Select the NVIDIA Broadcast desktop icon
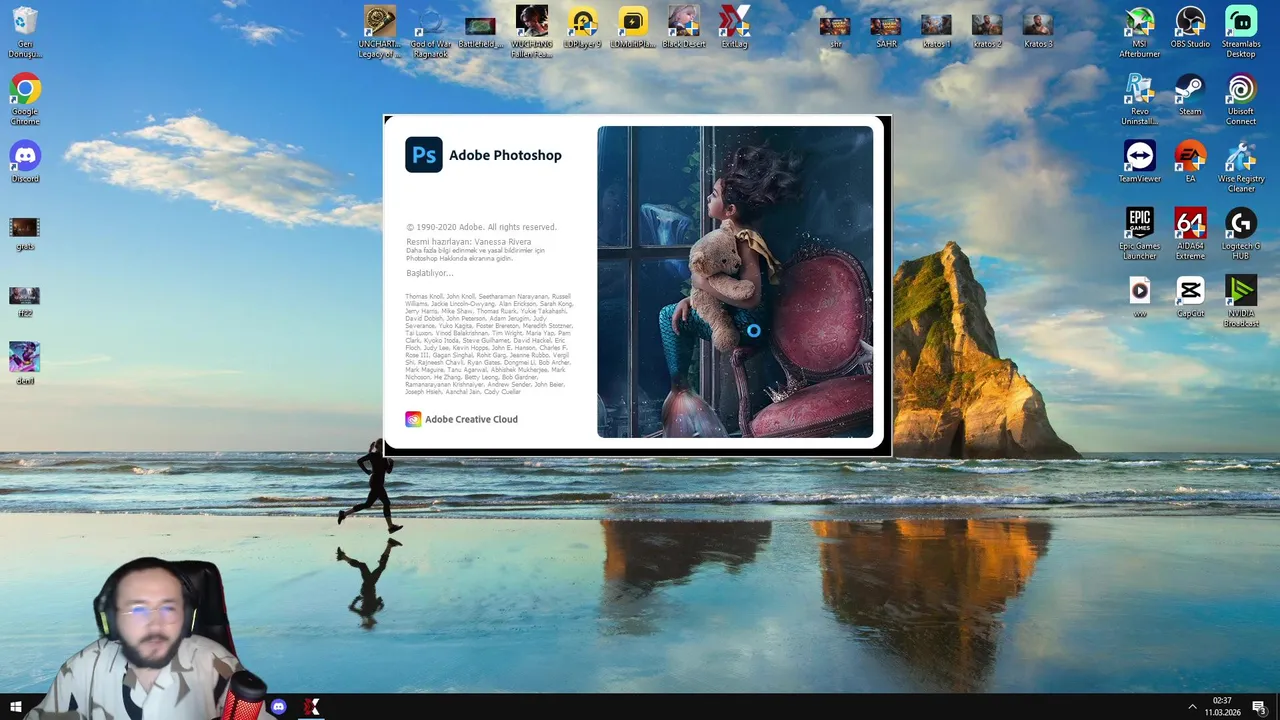 coord(1241,290)
